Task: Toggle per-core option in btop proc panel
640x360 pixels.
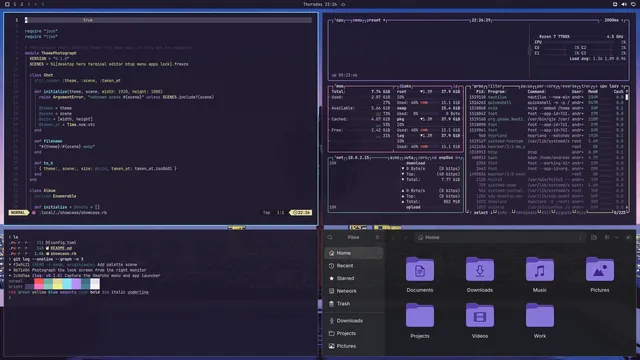Action: pos(546,86)
